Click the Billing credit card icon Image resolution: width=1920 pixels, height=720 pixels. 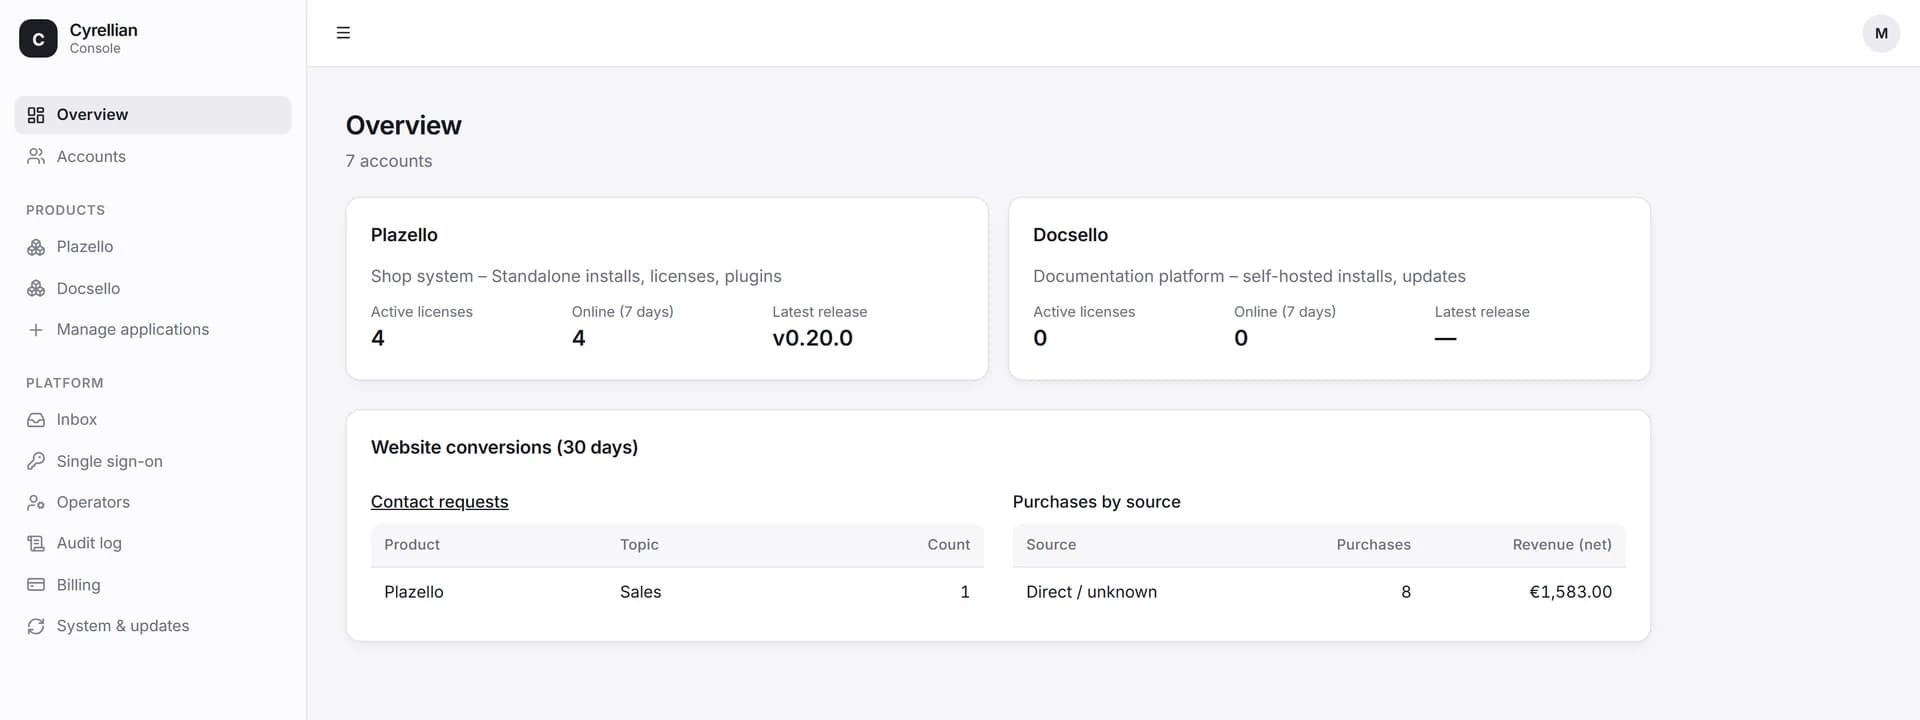pos(36,585)
